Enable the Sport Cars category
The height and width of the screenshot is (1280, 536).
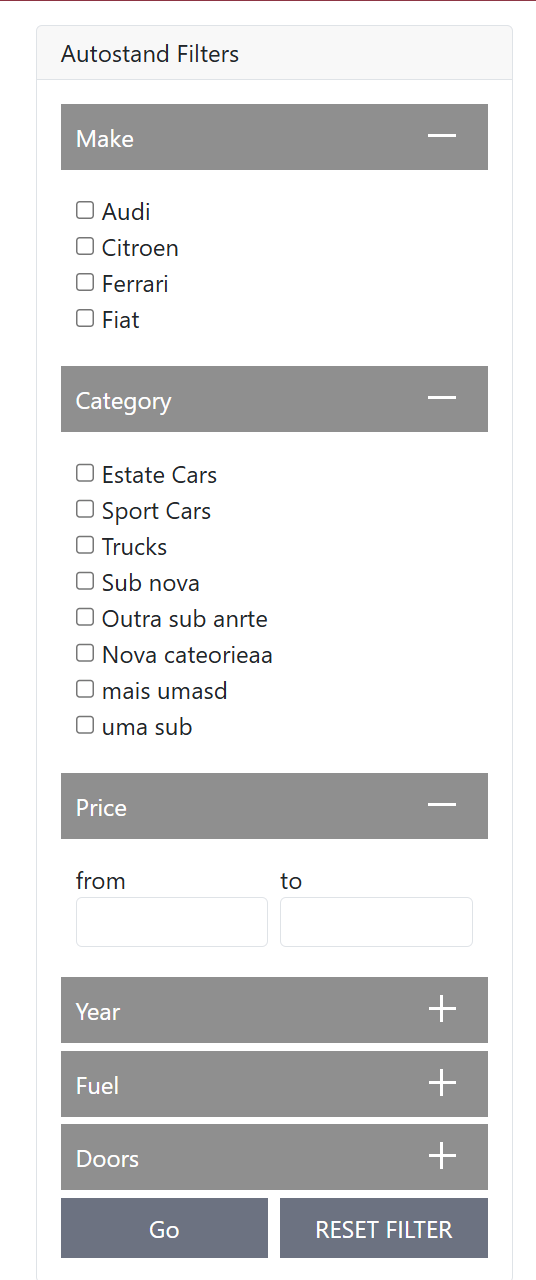click(85, 509)
